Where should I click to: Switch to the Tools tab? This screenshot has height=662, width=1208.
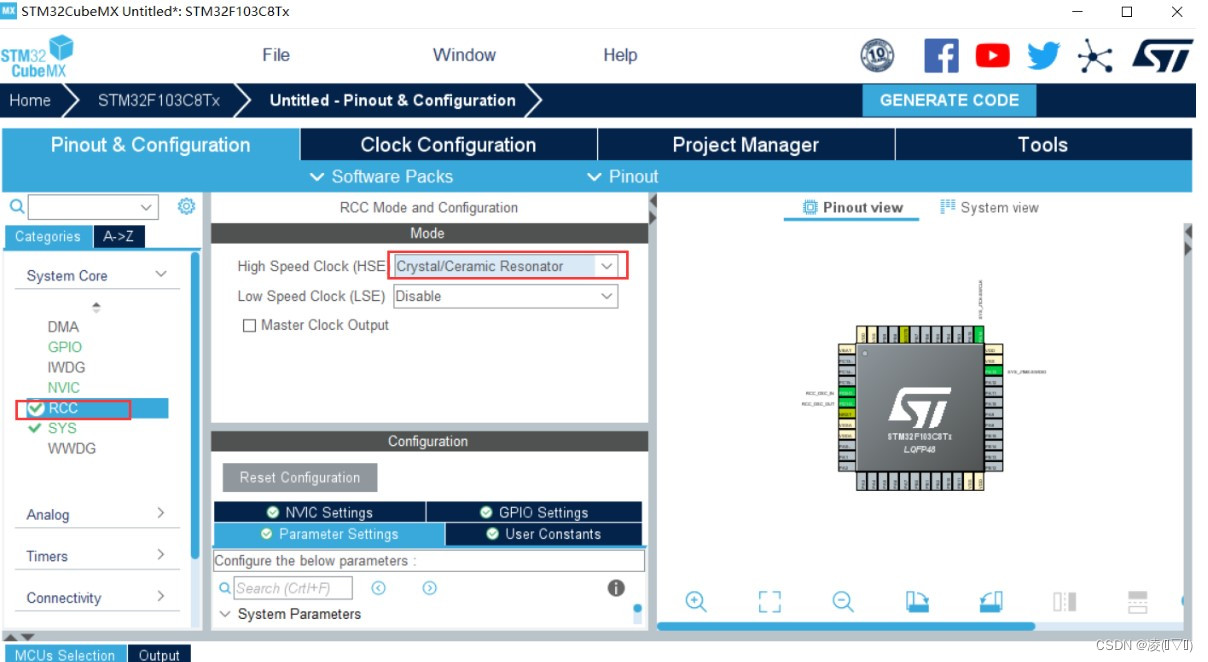click(1043, 145)
